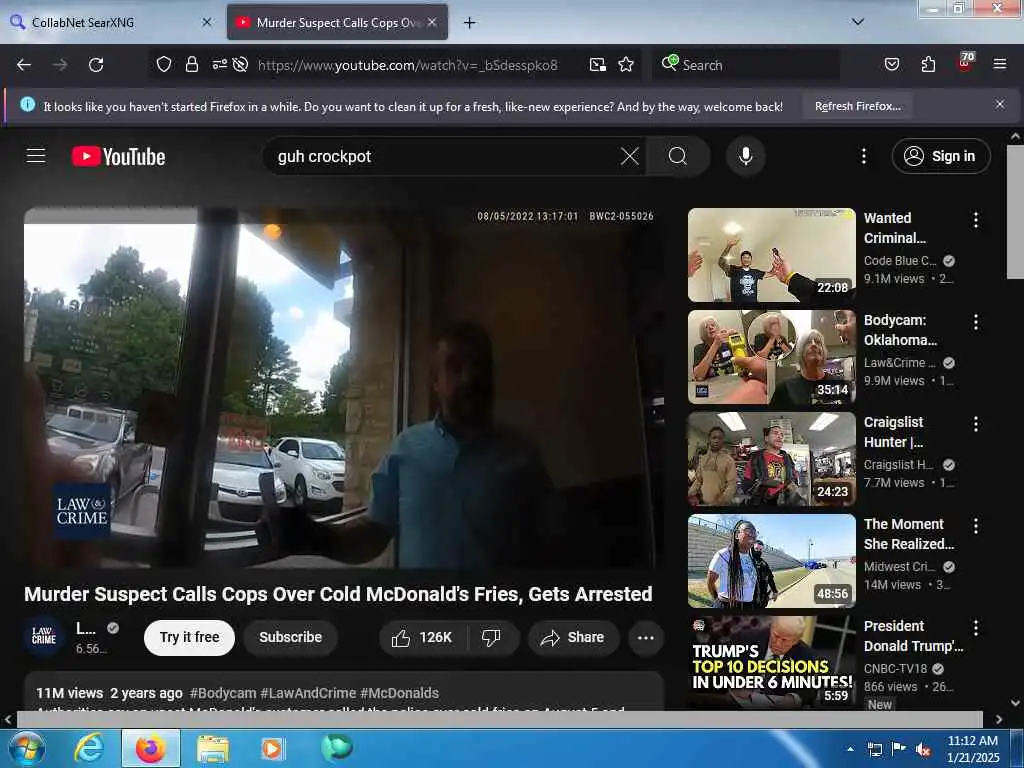Open YouTube settings three-dot menu
1024x768 pixels.
click(863, 156)
